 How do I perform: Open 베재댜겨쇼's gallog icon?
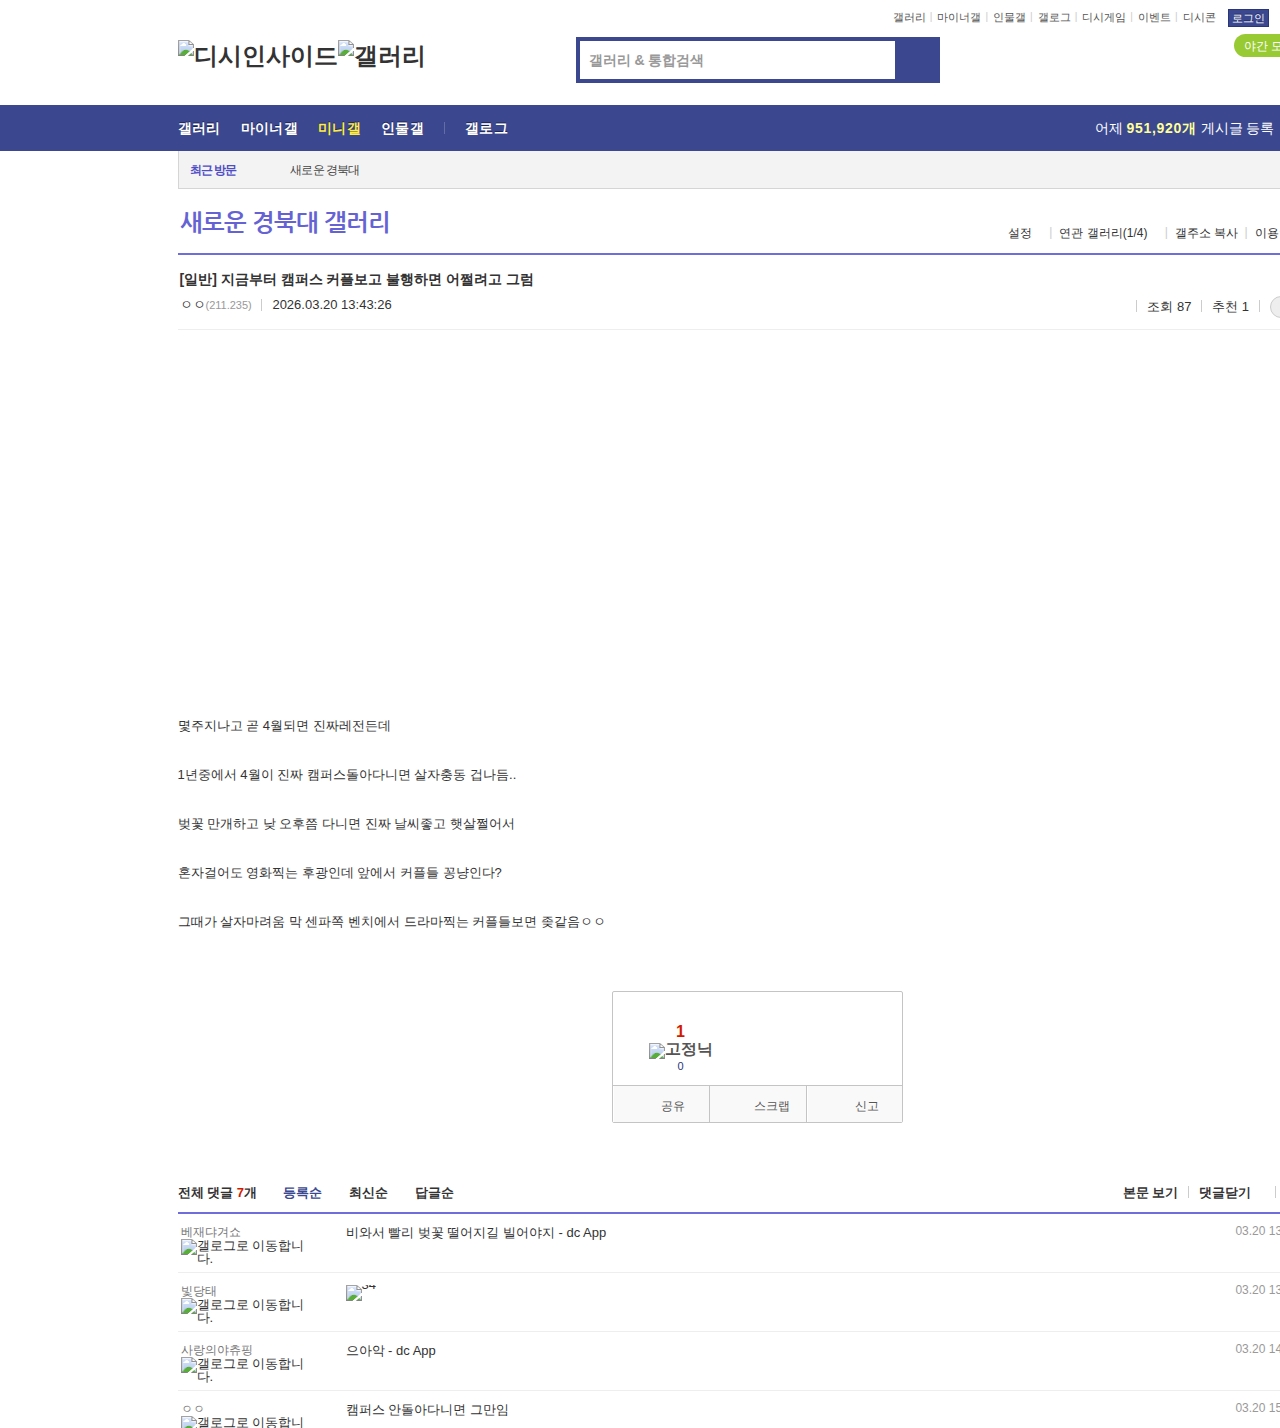(242, 1251)
